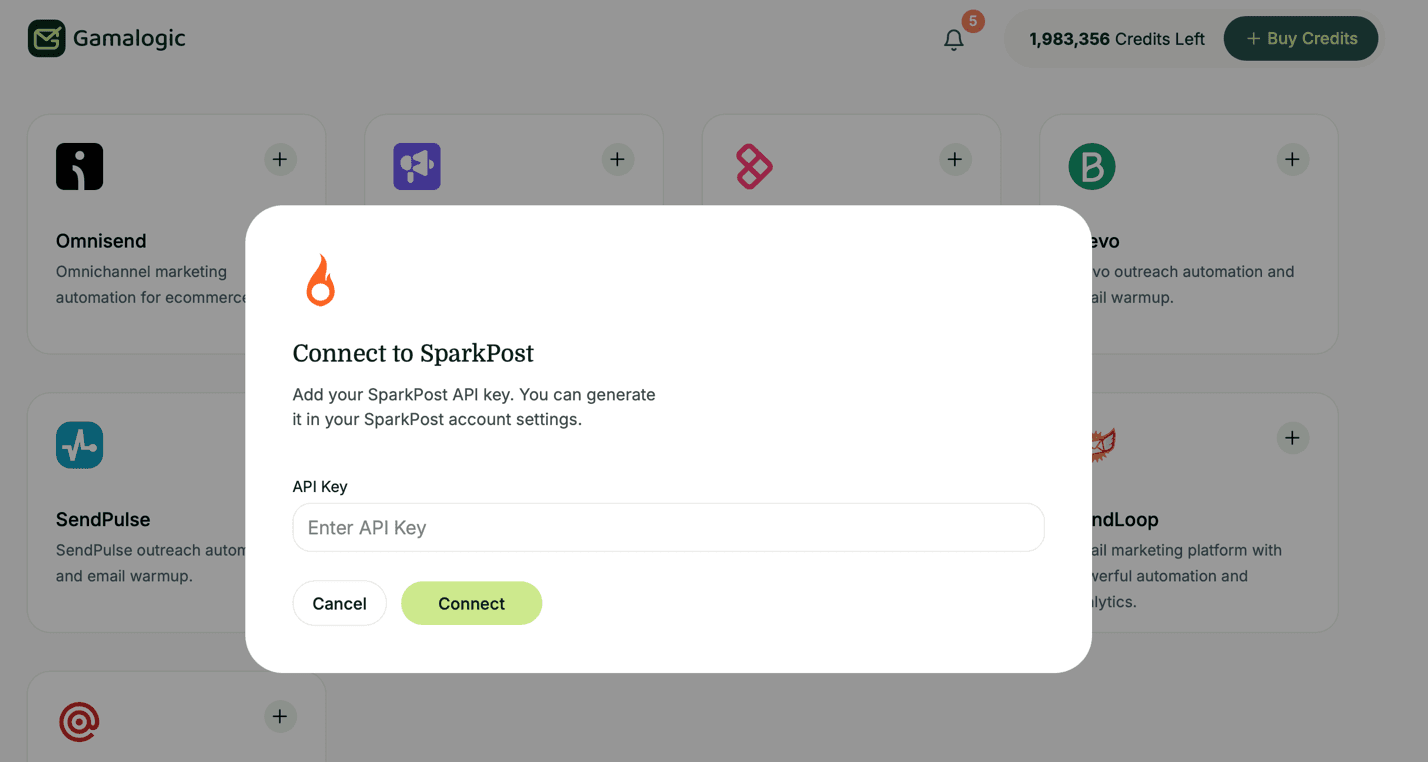Select the red at-sign integration icon
Viewport: 1428px width, 762px height.
click(79, 721)
